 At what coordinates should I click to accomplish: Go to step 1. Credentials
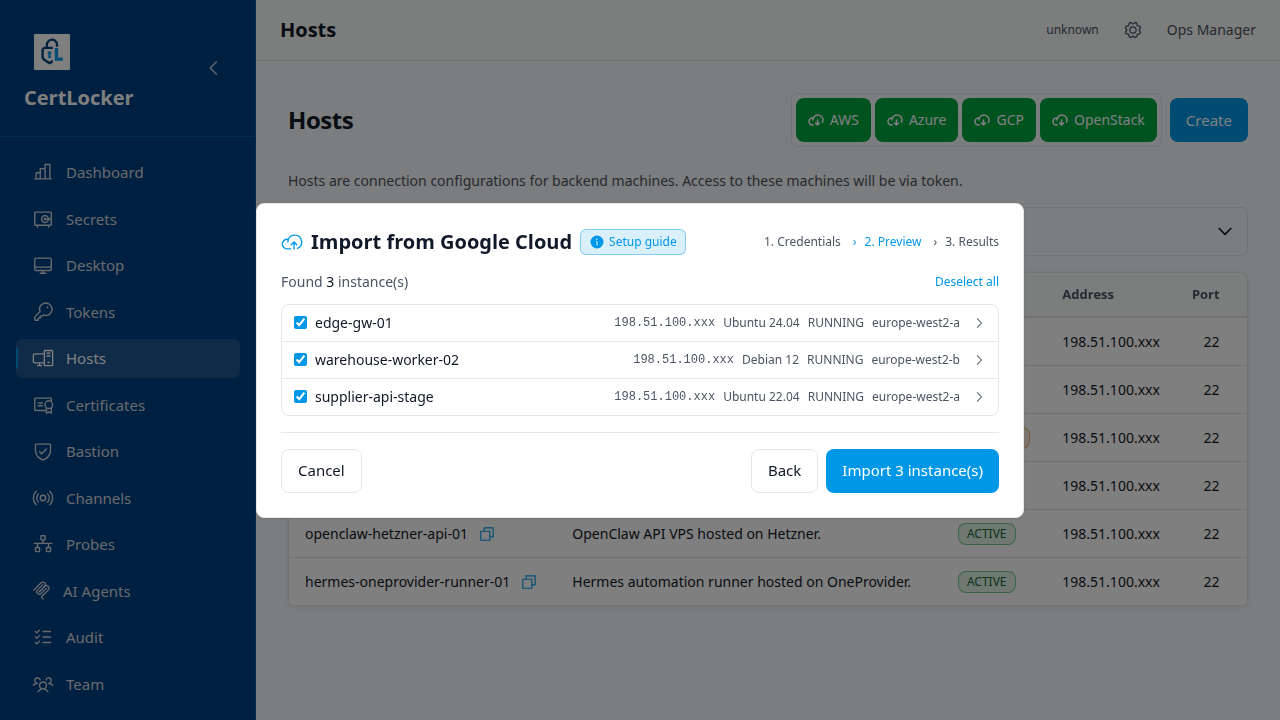[802, 242]
